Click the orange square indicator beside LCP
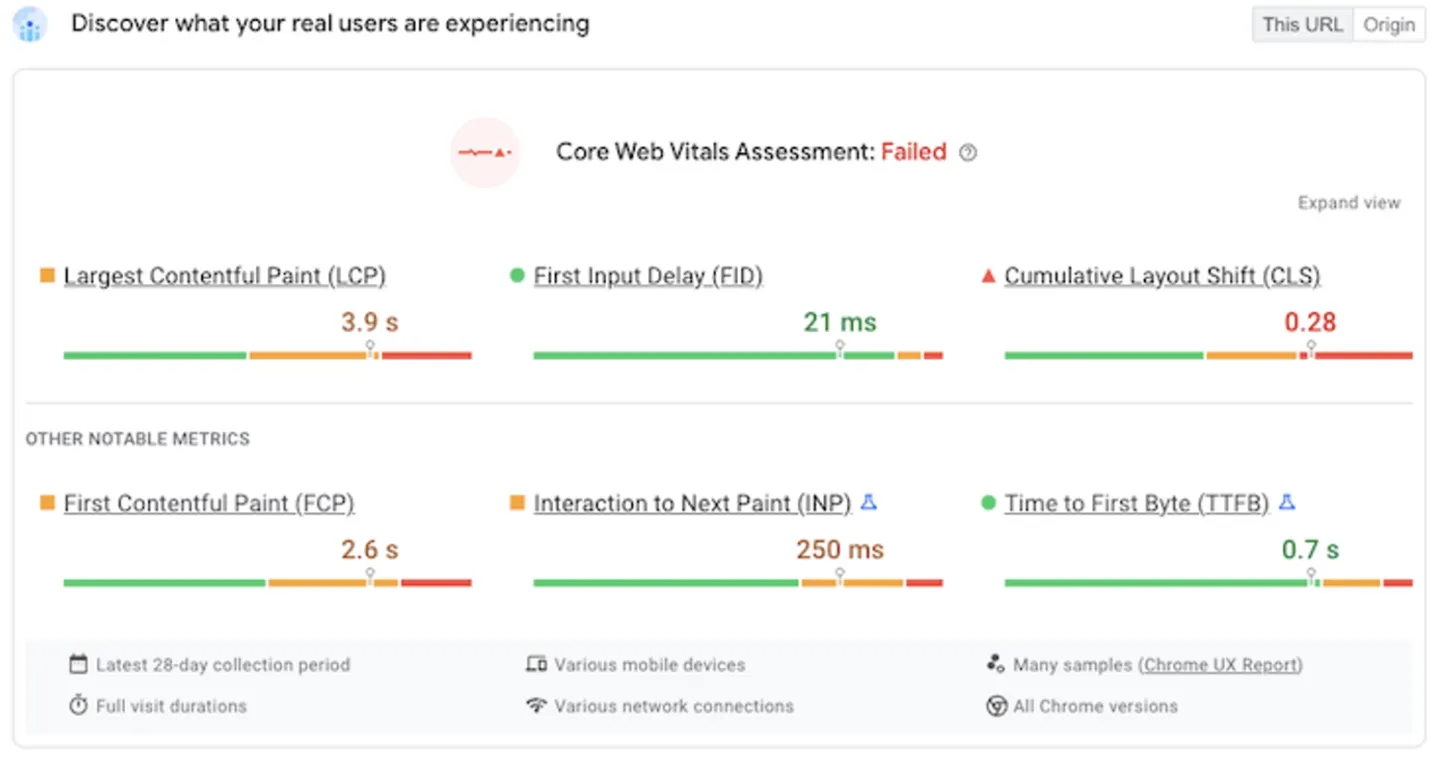 click(x=47, y=274)
